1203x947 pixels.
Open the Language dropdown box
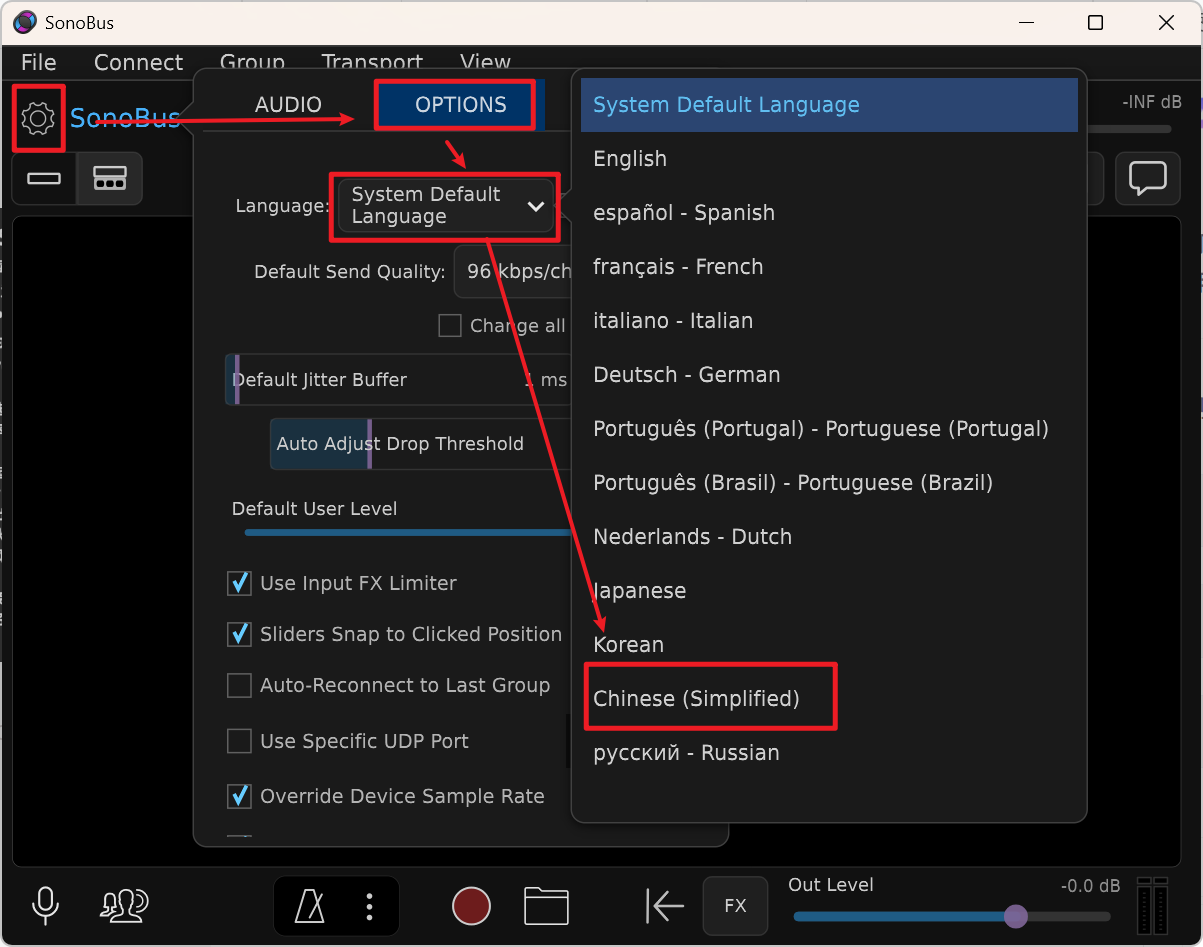[446, 206]
